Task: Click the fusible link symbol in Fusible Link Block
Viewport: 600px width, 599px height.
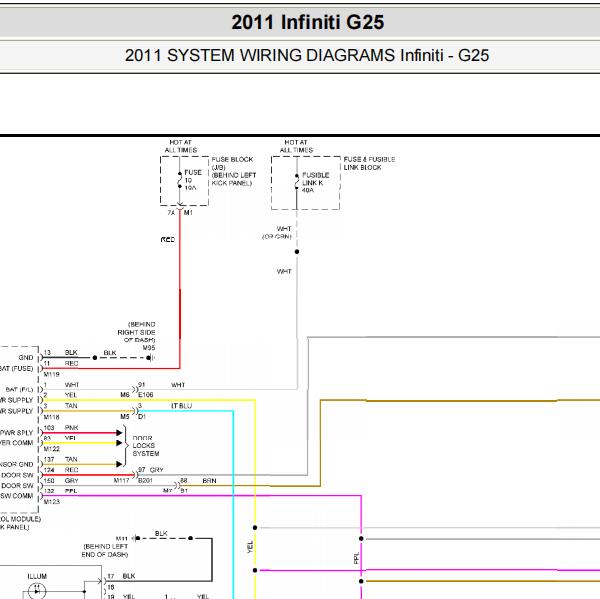Action: click(x=297, y=182)
